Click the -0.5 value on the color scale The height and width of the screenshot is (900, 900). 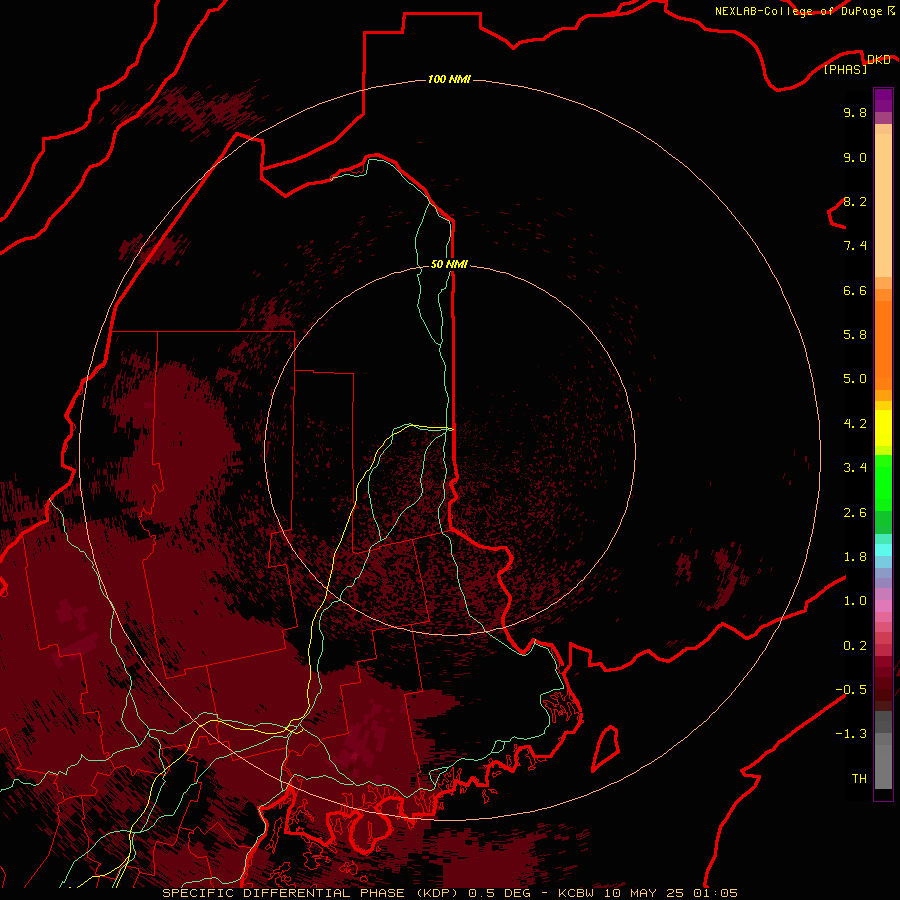851,690
